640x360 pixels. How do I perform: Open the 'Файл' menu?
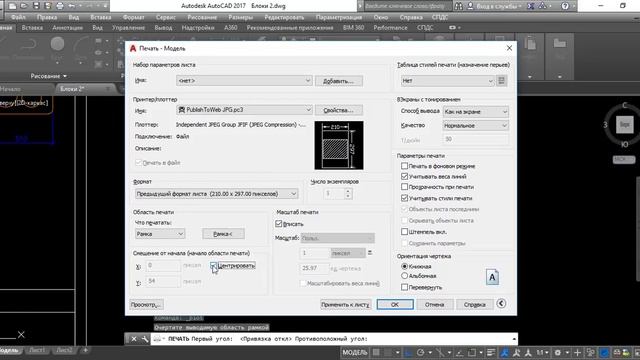coord(18,17)
